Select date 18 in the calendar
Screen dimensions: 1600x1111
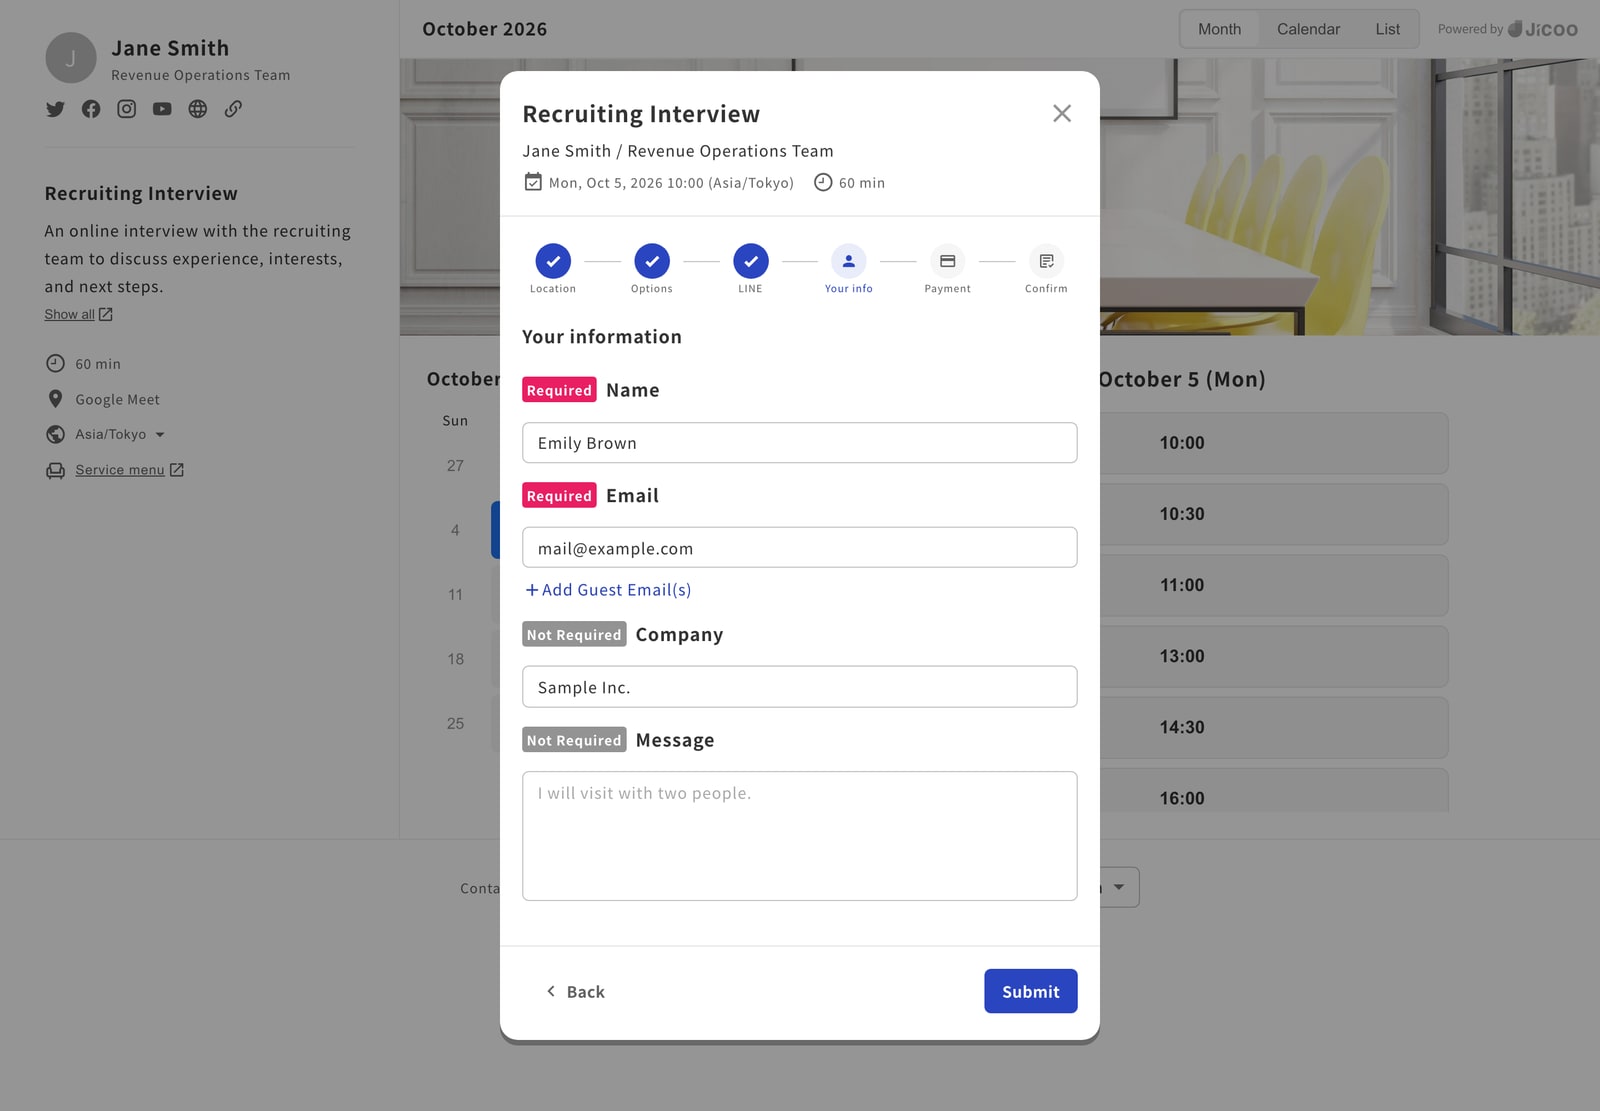[456, 659]
